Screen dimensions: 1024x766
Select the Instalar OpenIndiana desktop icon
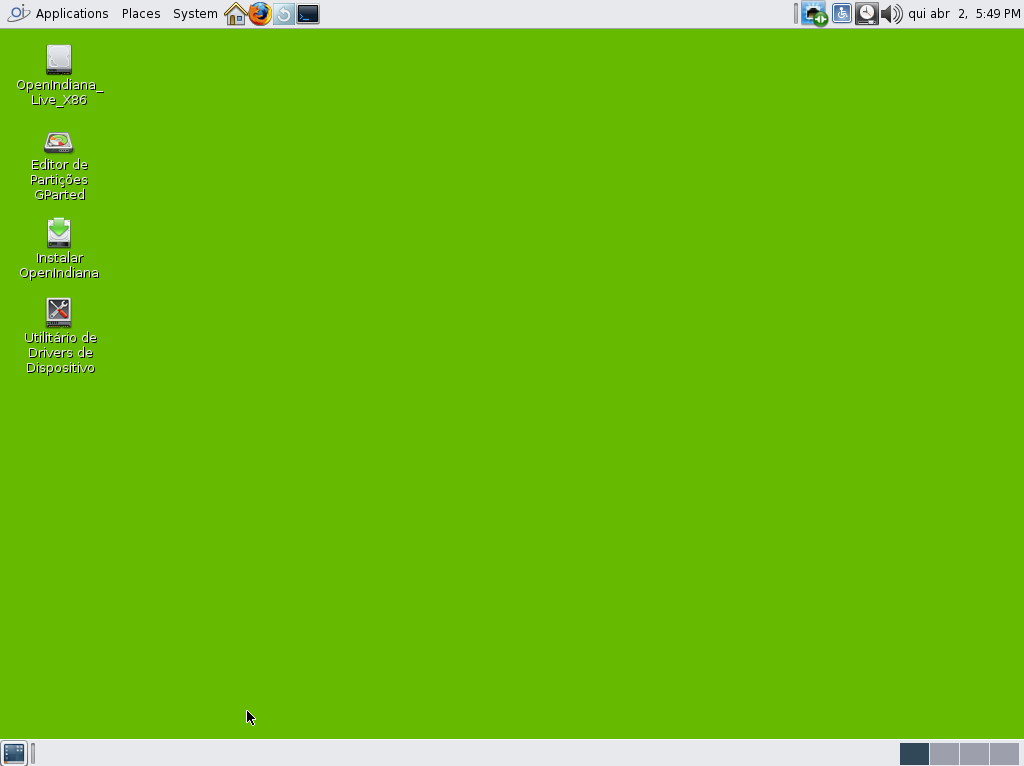point(59,249)
